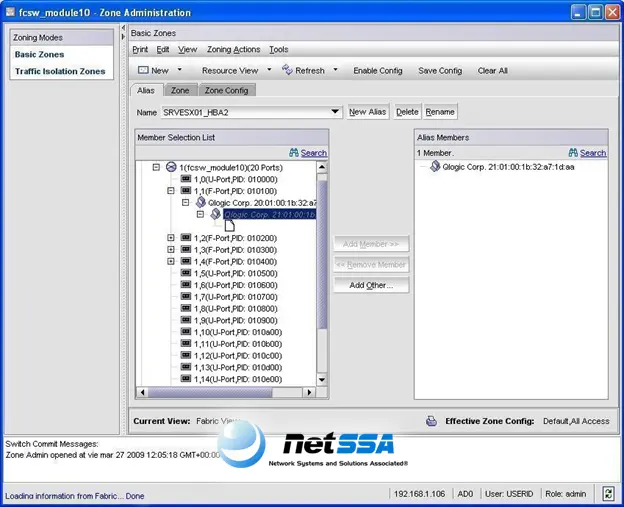The image size is (624, 507).
Task: Click the New toolbar icon
Action: pyautogui.click(x=143, y=70)
